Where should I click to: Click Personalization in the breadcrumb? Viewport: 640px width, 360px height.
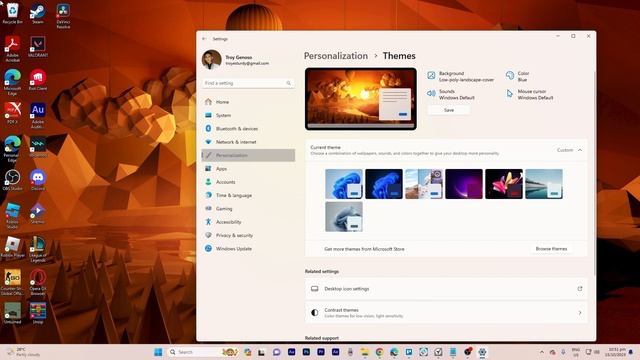coord(336,56)
